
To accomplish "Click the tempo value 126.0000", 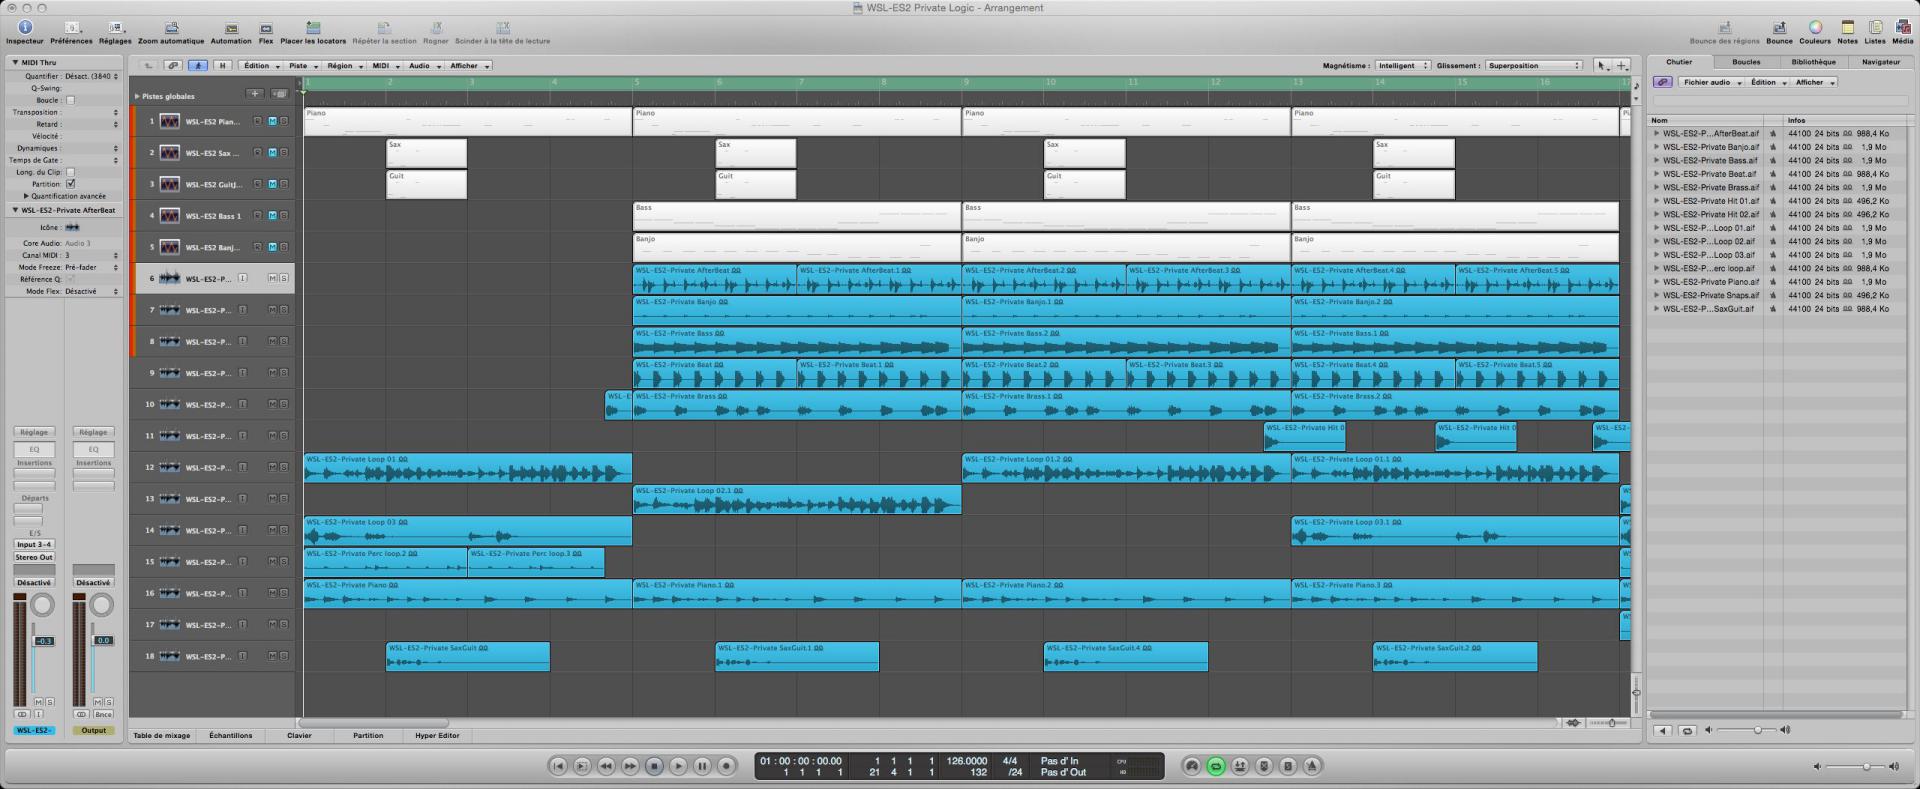I will [967, 761].
